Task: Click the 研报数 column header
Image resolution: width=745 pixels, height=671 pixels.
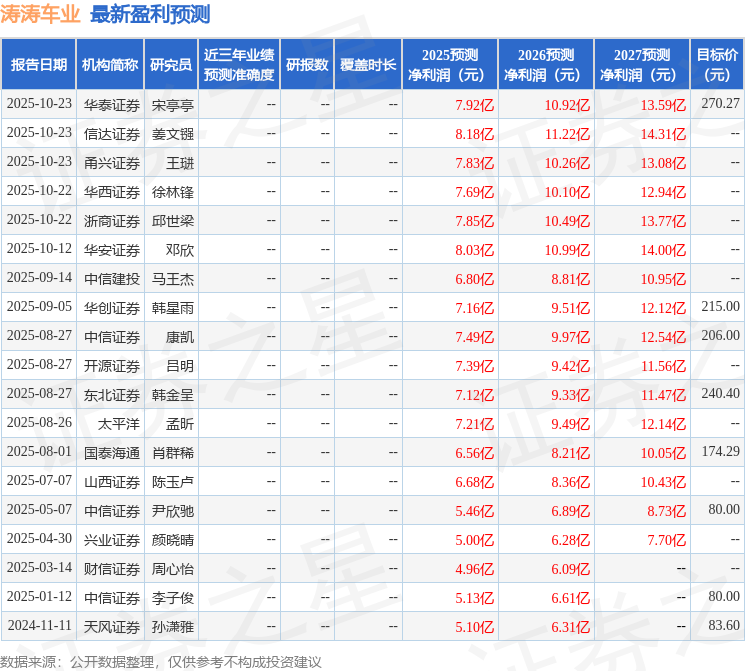Action: coord(307,65)
